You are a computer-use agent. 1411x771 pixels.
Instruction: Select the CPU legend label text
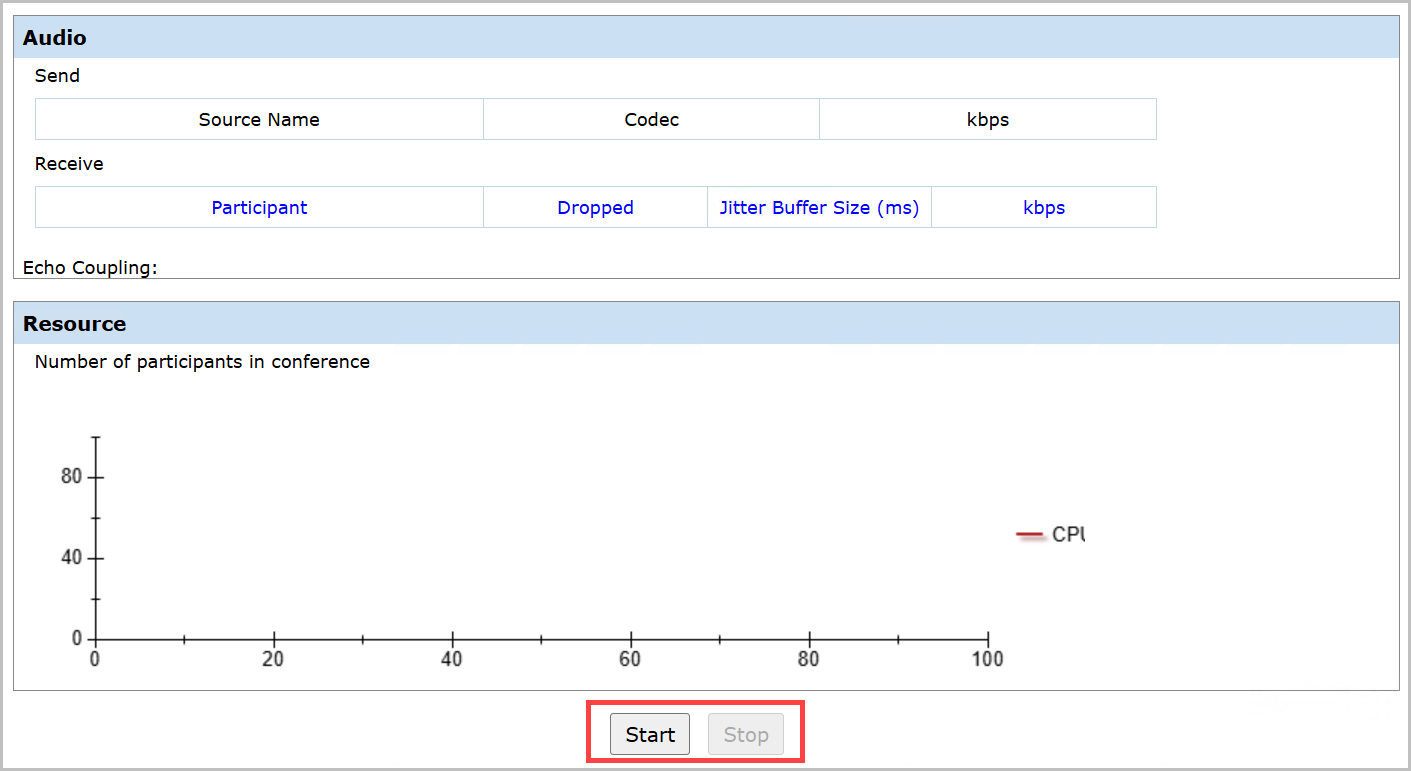(1068, 535)
